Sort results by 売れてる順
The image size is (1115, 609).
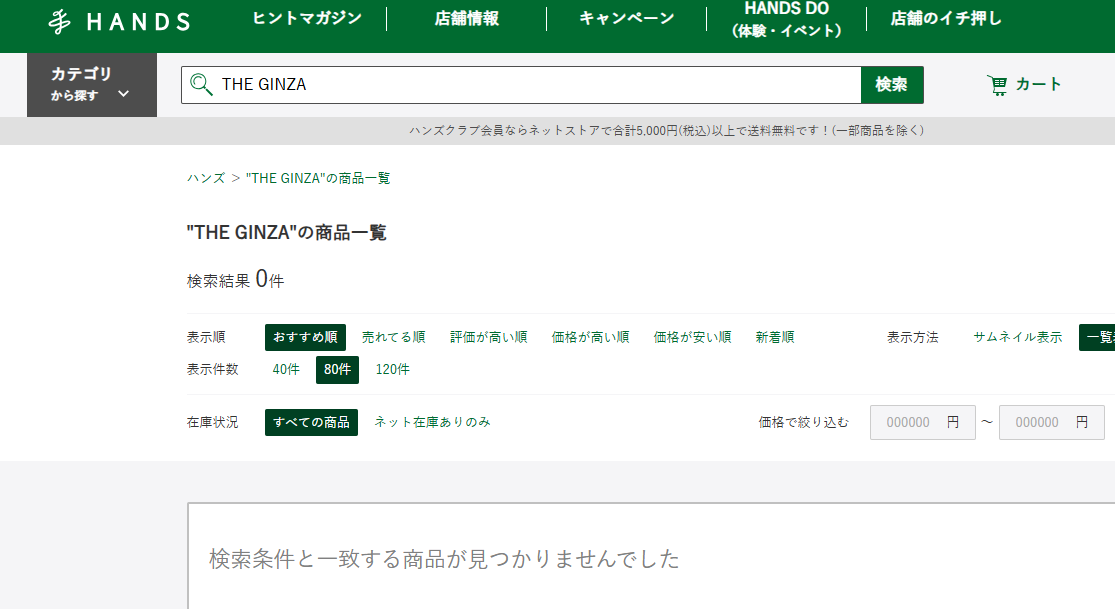pos(393,337)
